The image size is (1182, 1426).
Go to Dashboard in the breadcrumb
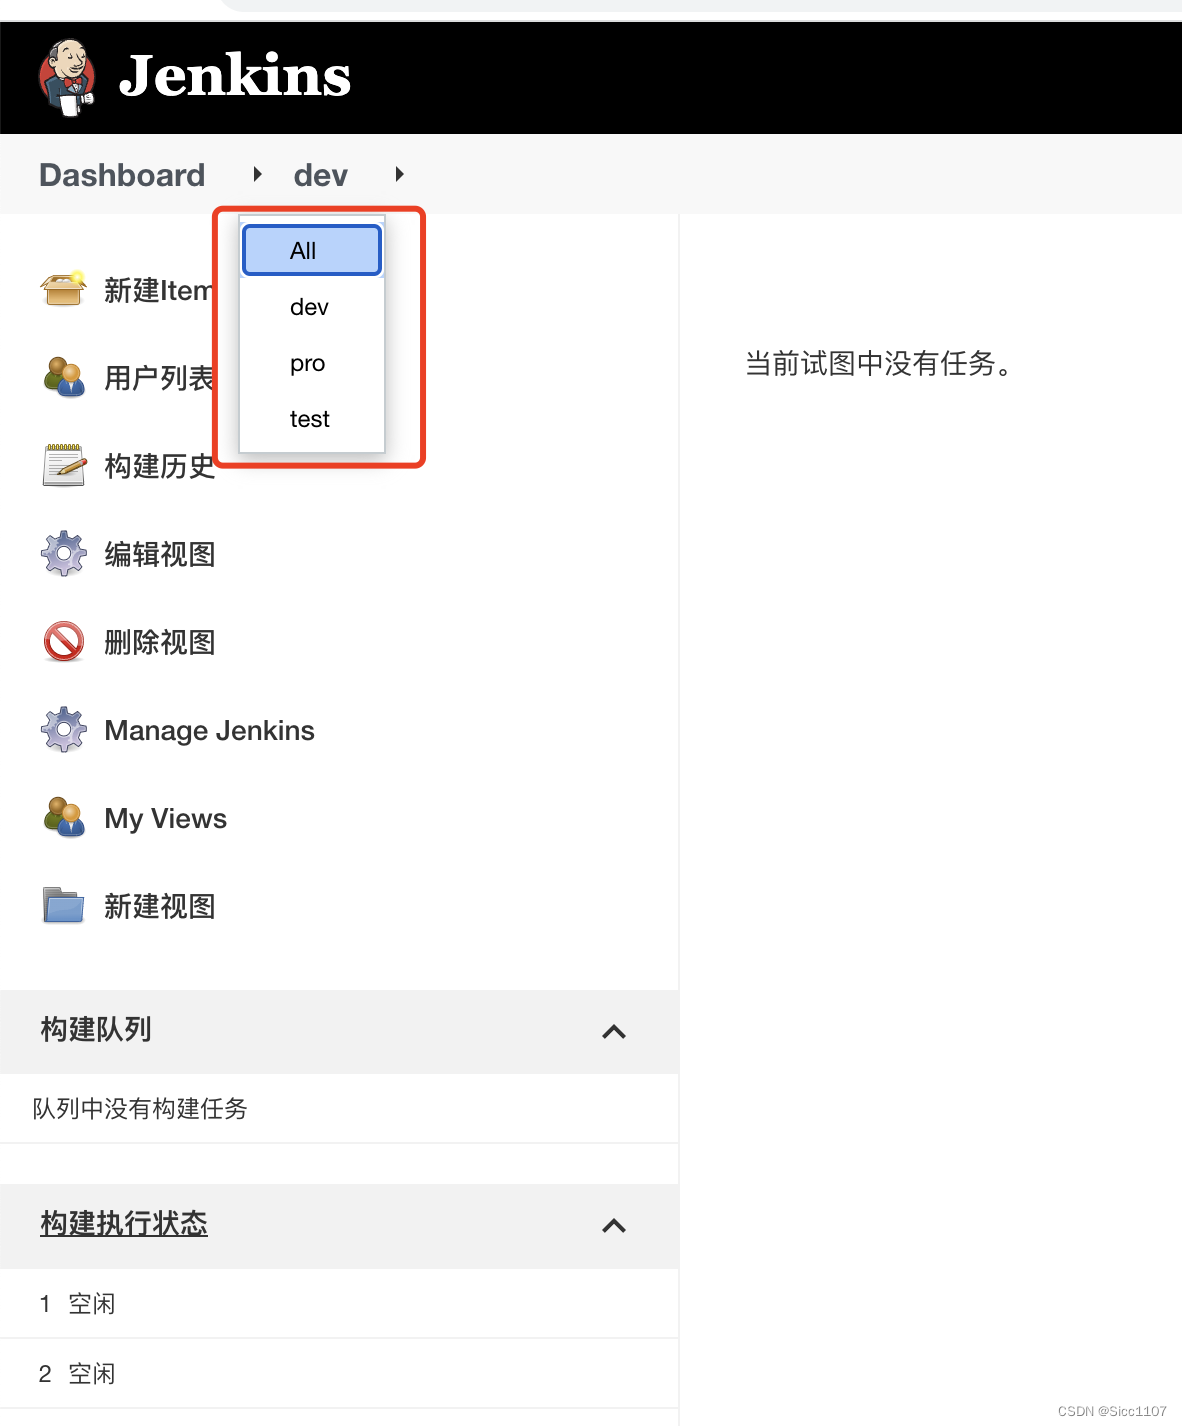[x=122, y=175]
